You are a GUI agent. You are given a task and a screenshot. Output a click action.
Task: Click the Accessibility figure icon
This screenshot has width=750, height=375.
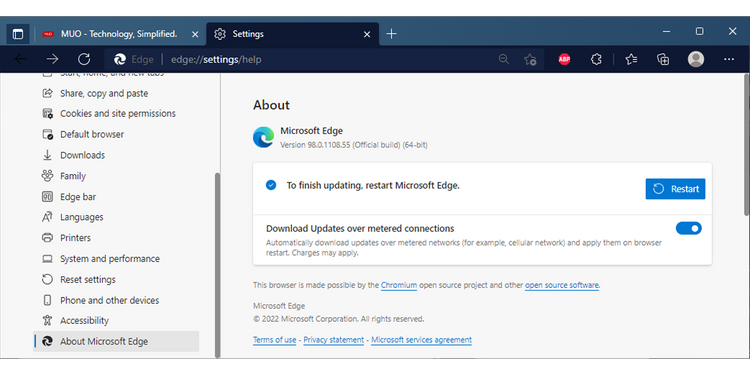tap(47, 320)
